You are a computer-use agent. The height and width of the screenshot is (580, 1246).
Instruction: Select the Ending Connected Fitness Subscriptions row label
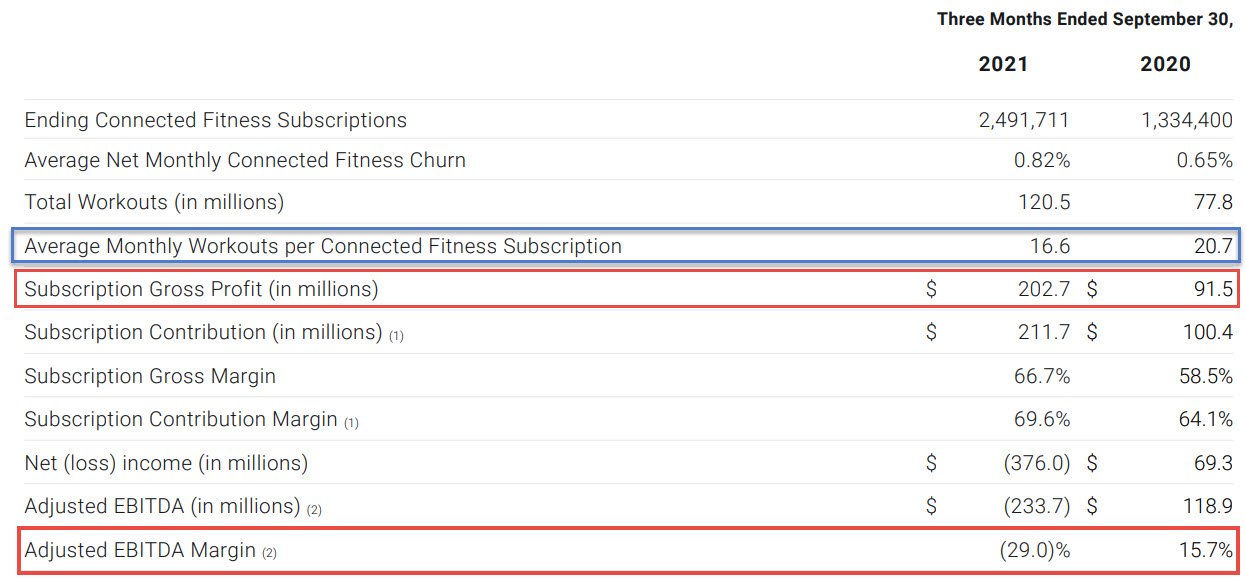215,120
